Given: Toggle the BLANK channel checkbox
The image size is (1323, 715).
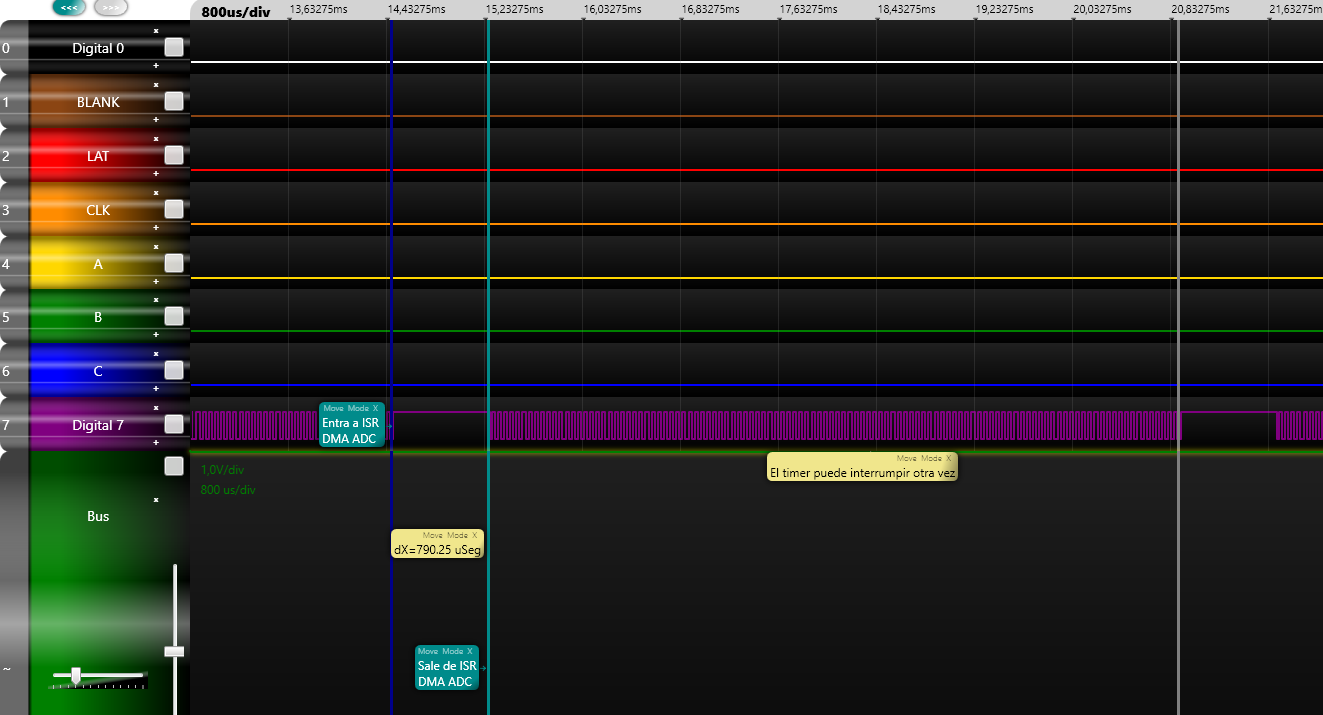Looking at the screenshot, I should [x=174, y=101].
